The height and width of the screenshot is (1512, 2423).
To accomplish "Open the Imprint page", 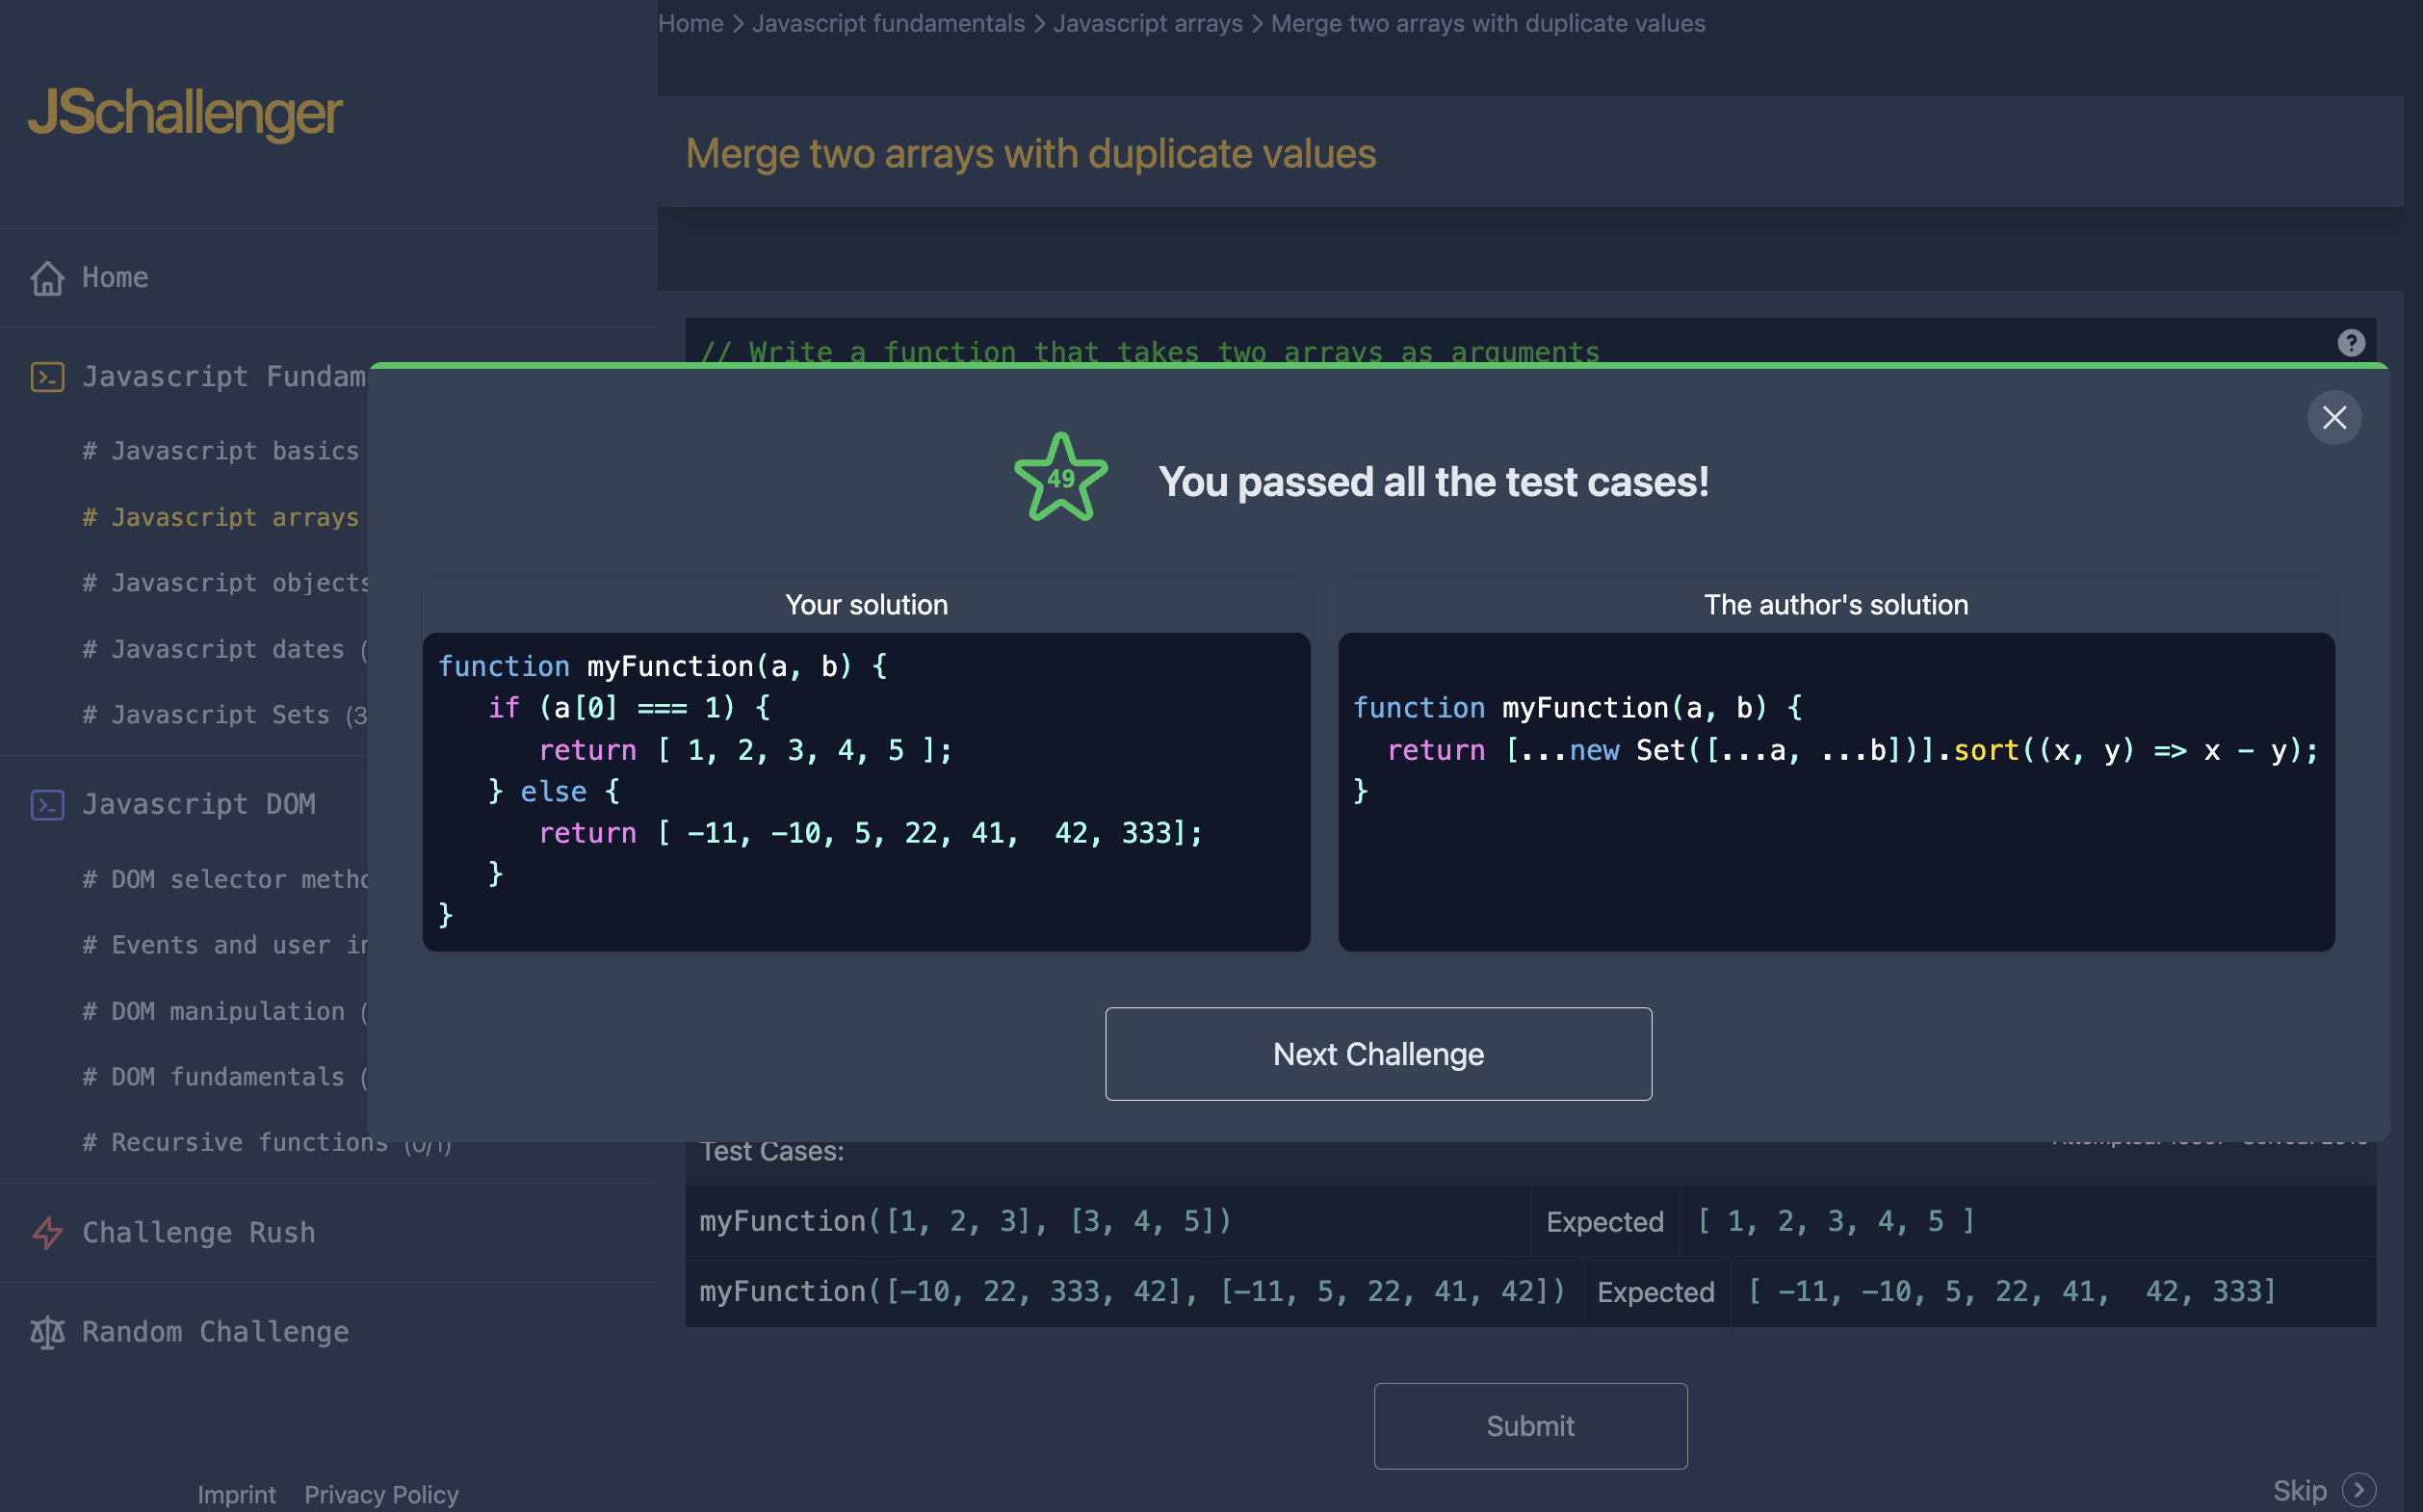I will pos(236,1494).
